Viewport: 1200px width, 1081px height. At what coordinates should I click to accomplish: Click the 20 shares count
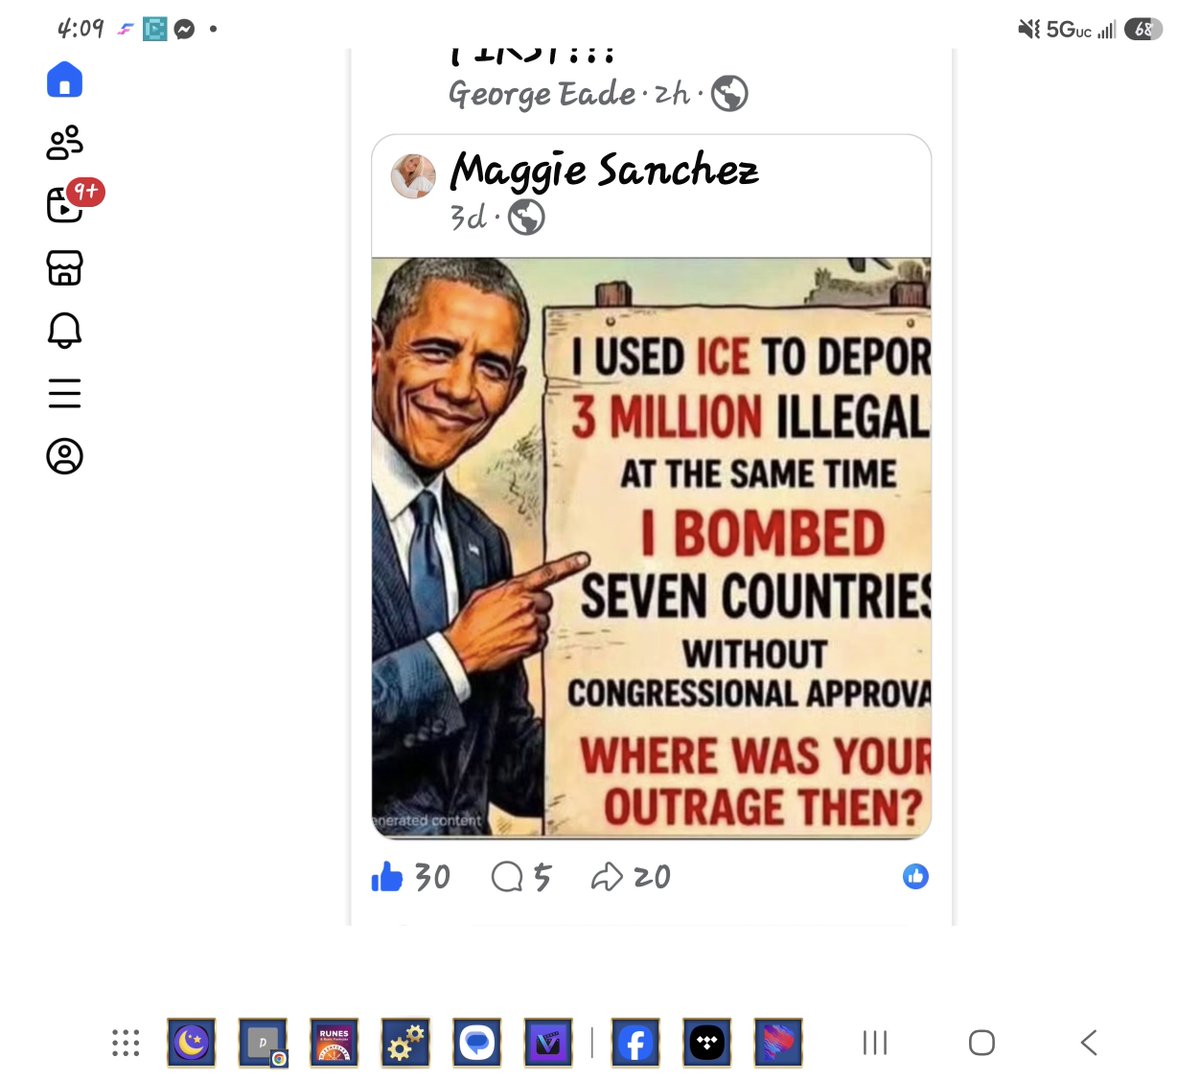tap(652, 877)
